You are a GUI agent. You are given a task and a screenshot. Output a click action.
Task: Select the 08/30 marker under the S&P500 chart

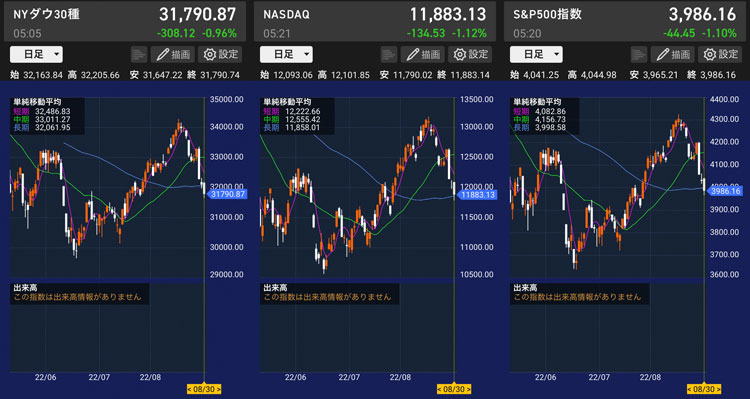tap(704, 389)
